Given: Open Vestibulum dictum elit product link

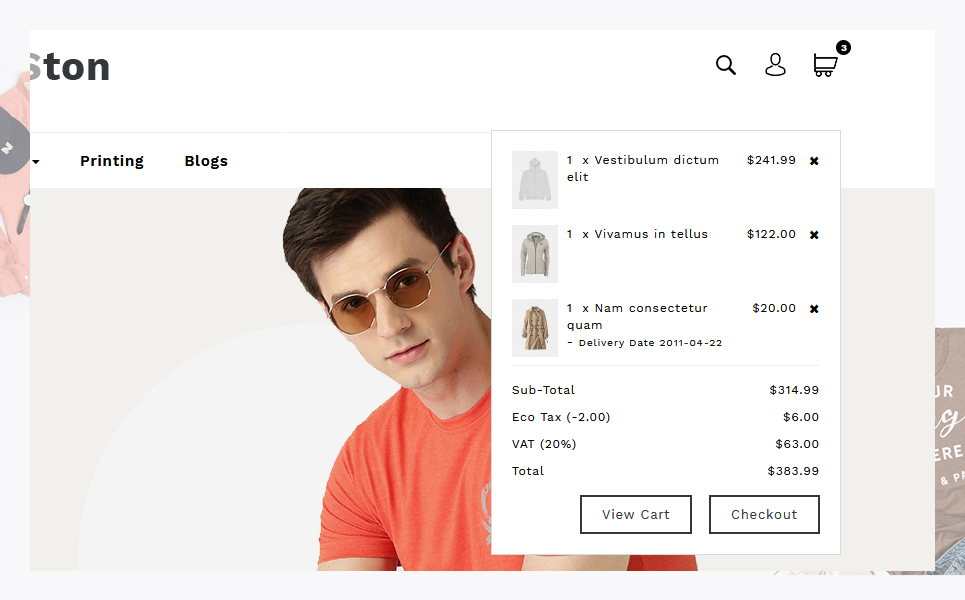Looking at the screenshot, I should point(643,168).
